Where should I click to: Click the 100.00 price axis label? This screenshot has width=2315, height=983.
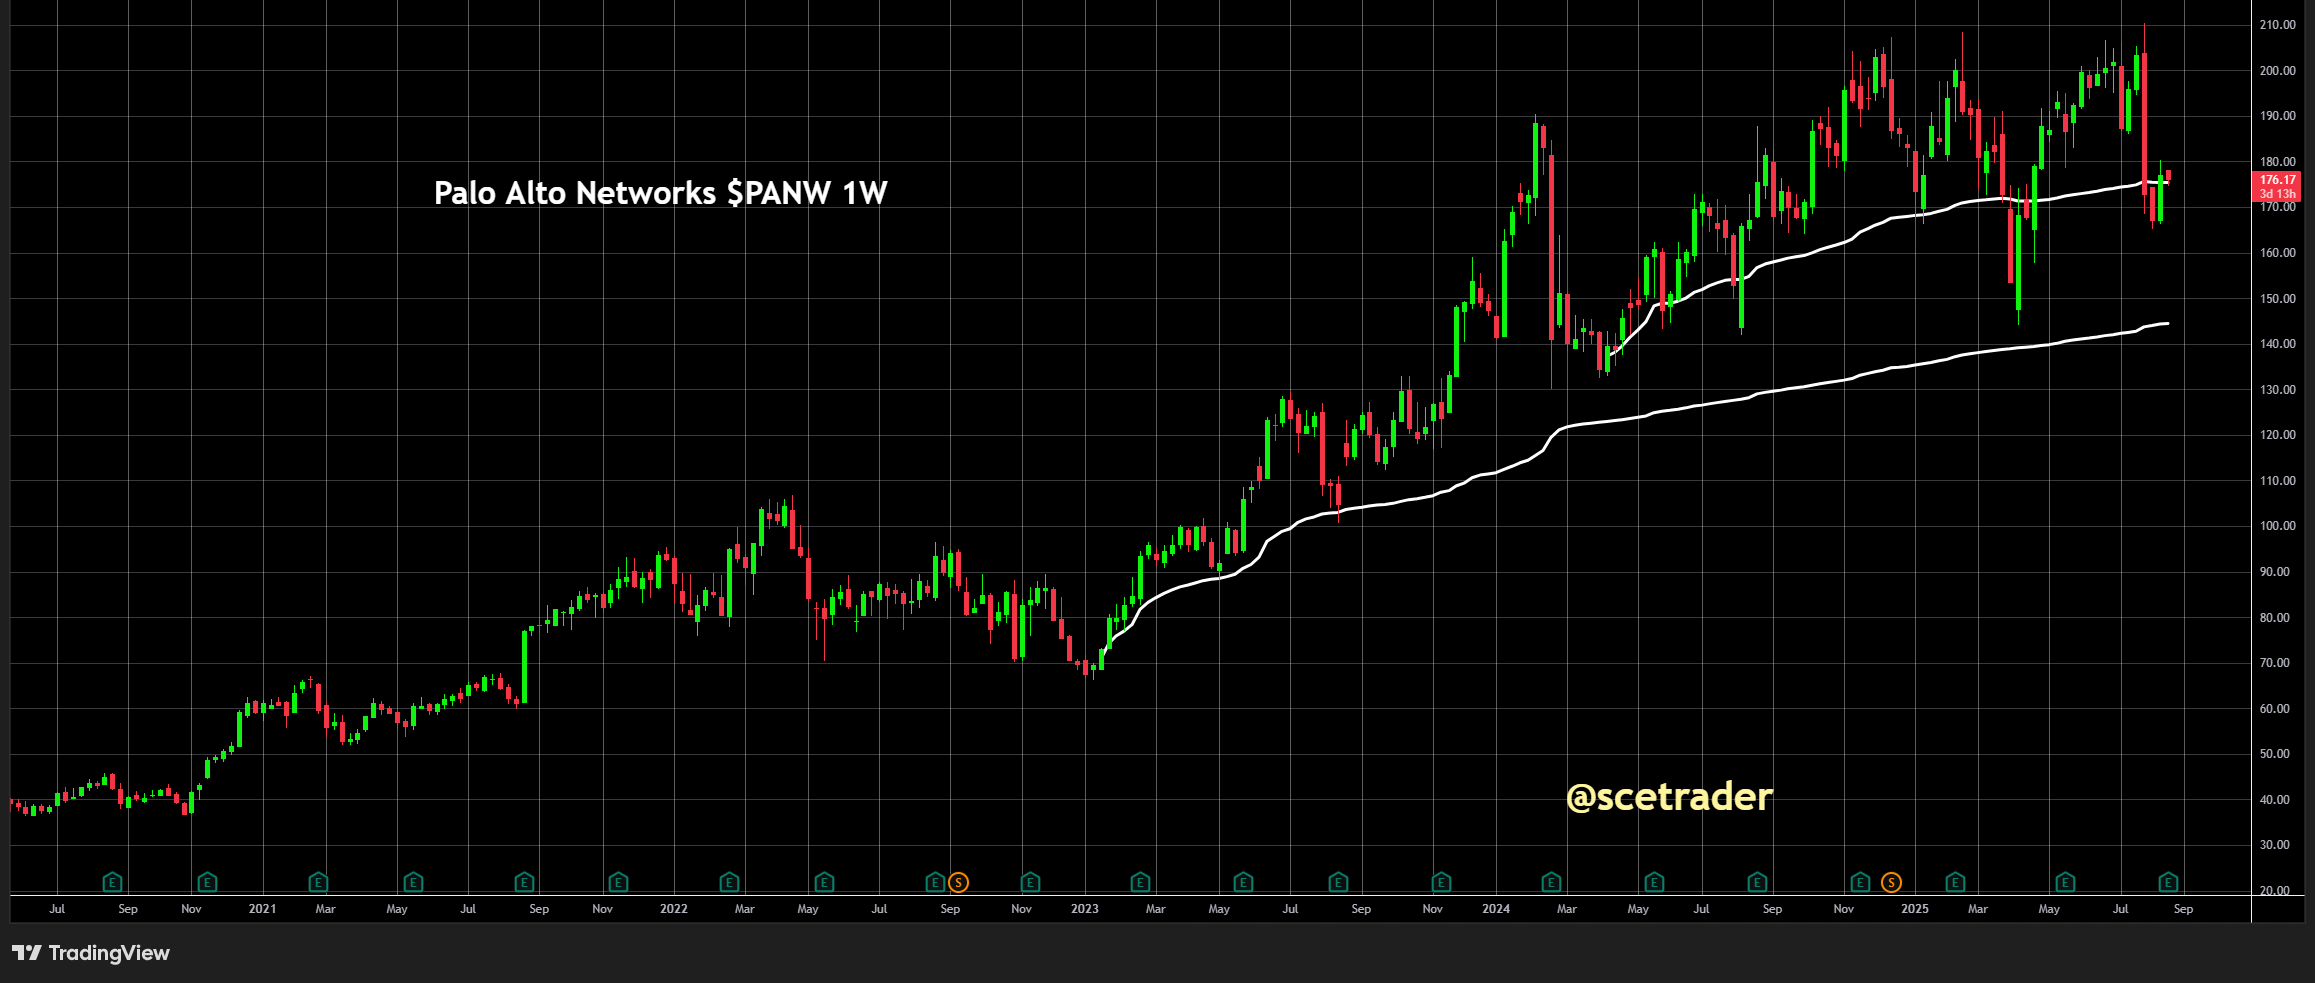pyautogui.click(x=2278, y=526)
